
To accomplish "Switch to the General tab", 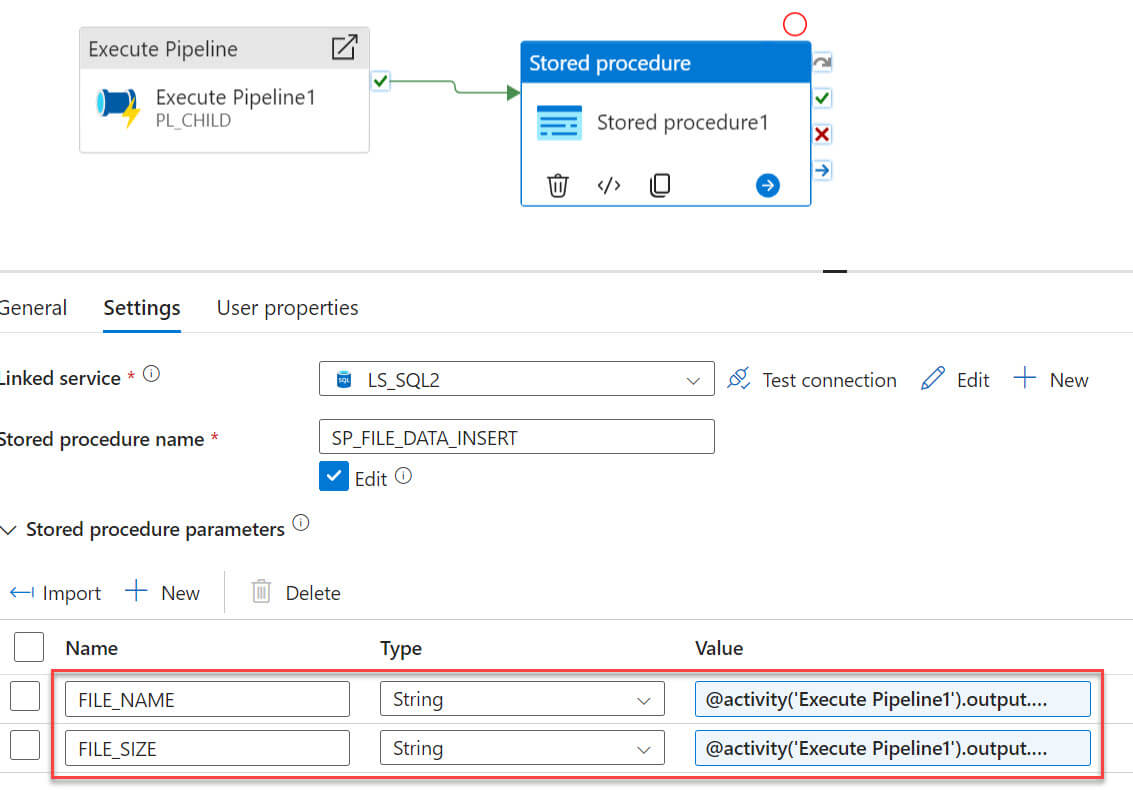I will pyautogui.click(x=33, y=308).
